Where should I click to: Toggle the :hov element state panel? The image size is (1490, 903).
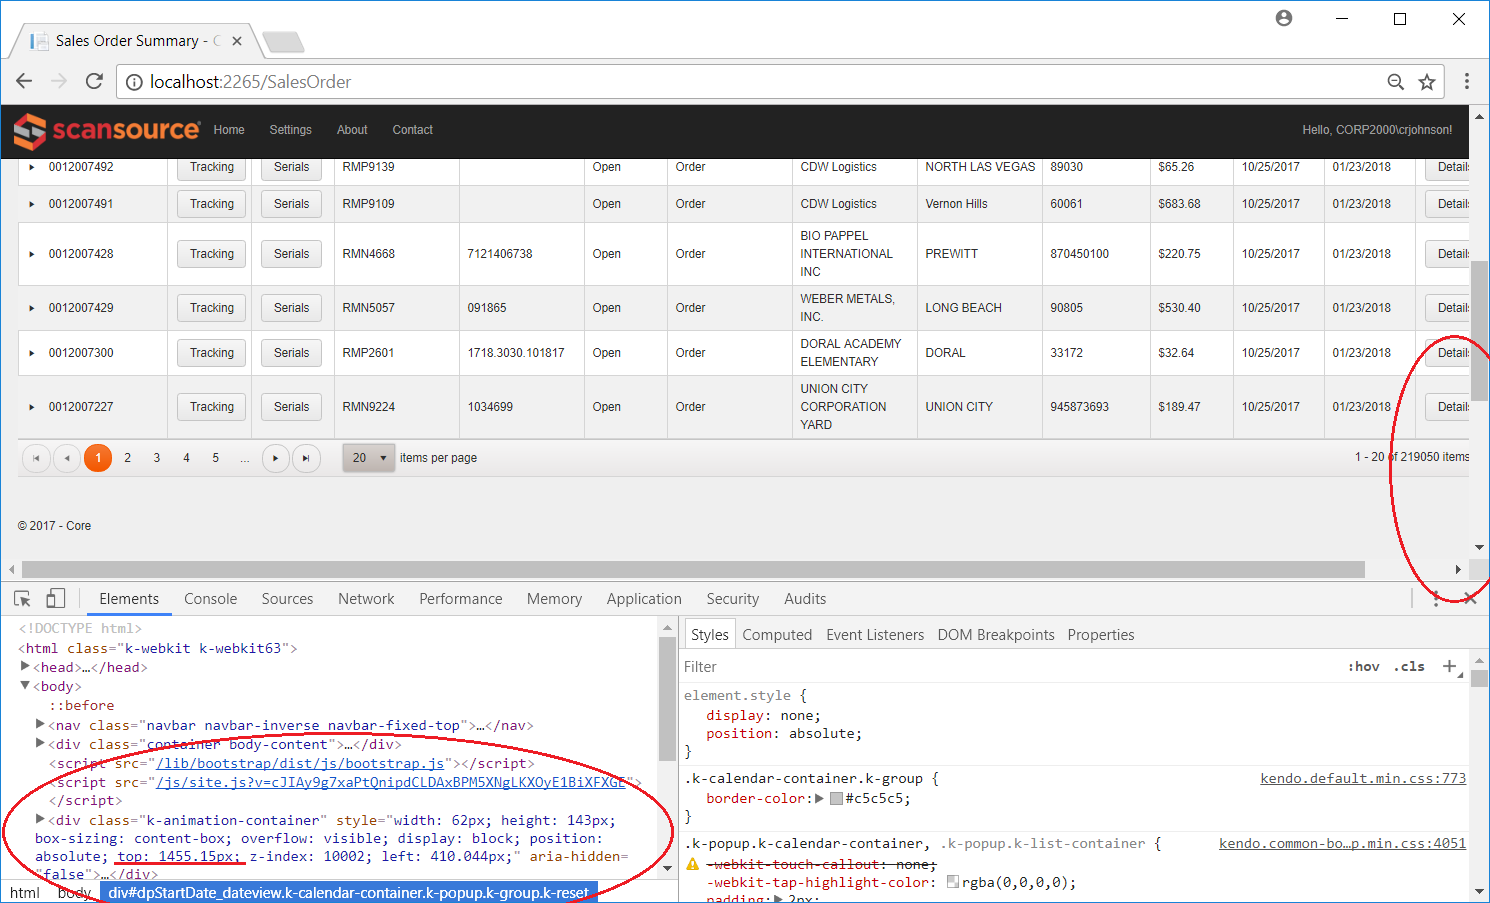1363,667
